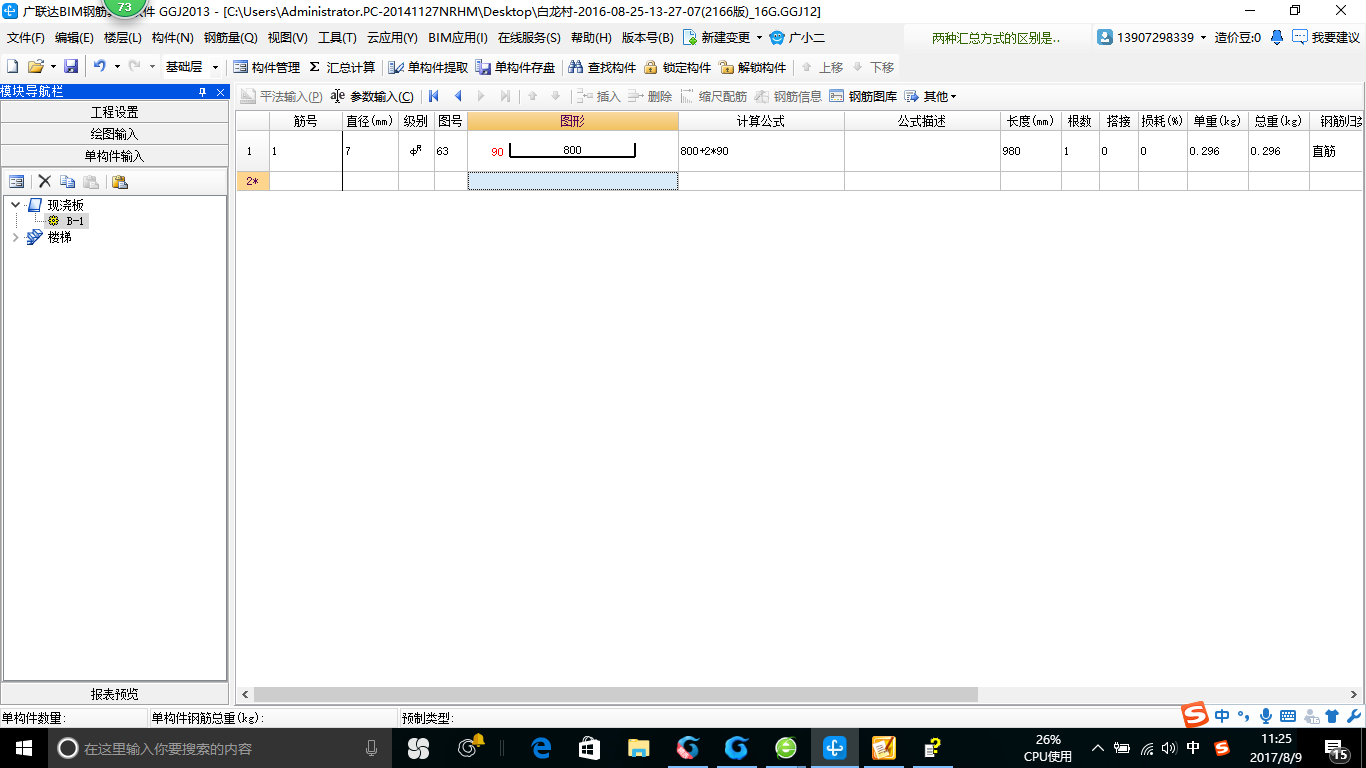Image resolution: width=1366 pixels, height=768 pixels.
Task: Open the 文件(F) menu
Action: point(25,37)
